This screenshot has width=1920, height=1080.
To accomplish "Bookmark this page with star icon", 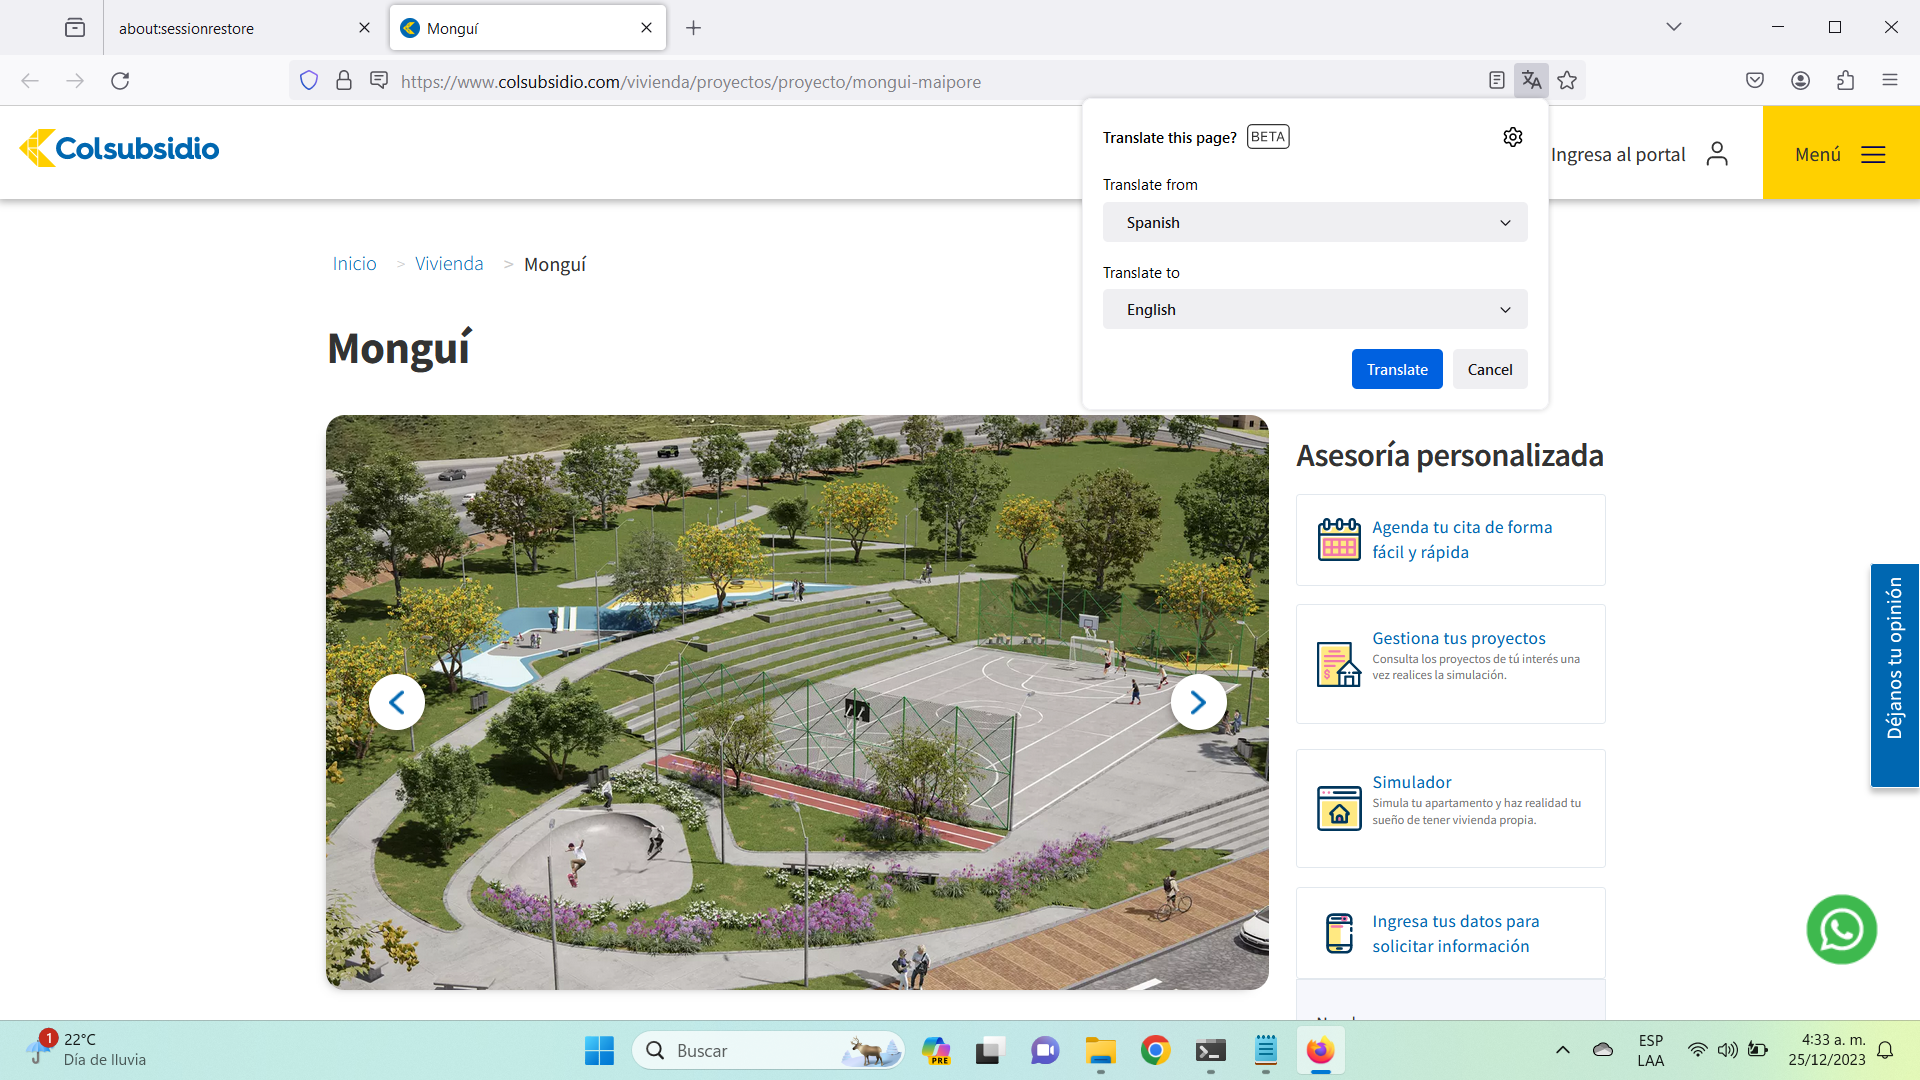I will click(x=1567, y=81).
